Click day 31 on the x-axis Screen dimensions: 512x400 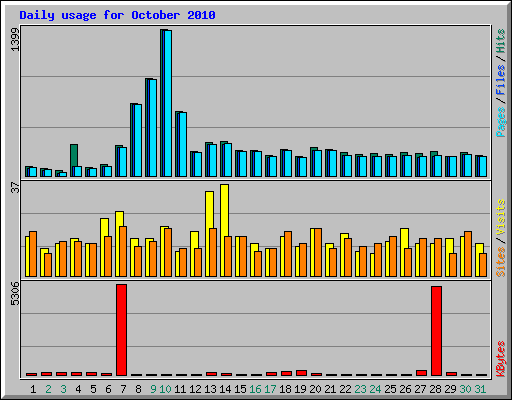click(x=480, y=389)
